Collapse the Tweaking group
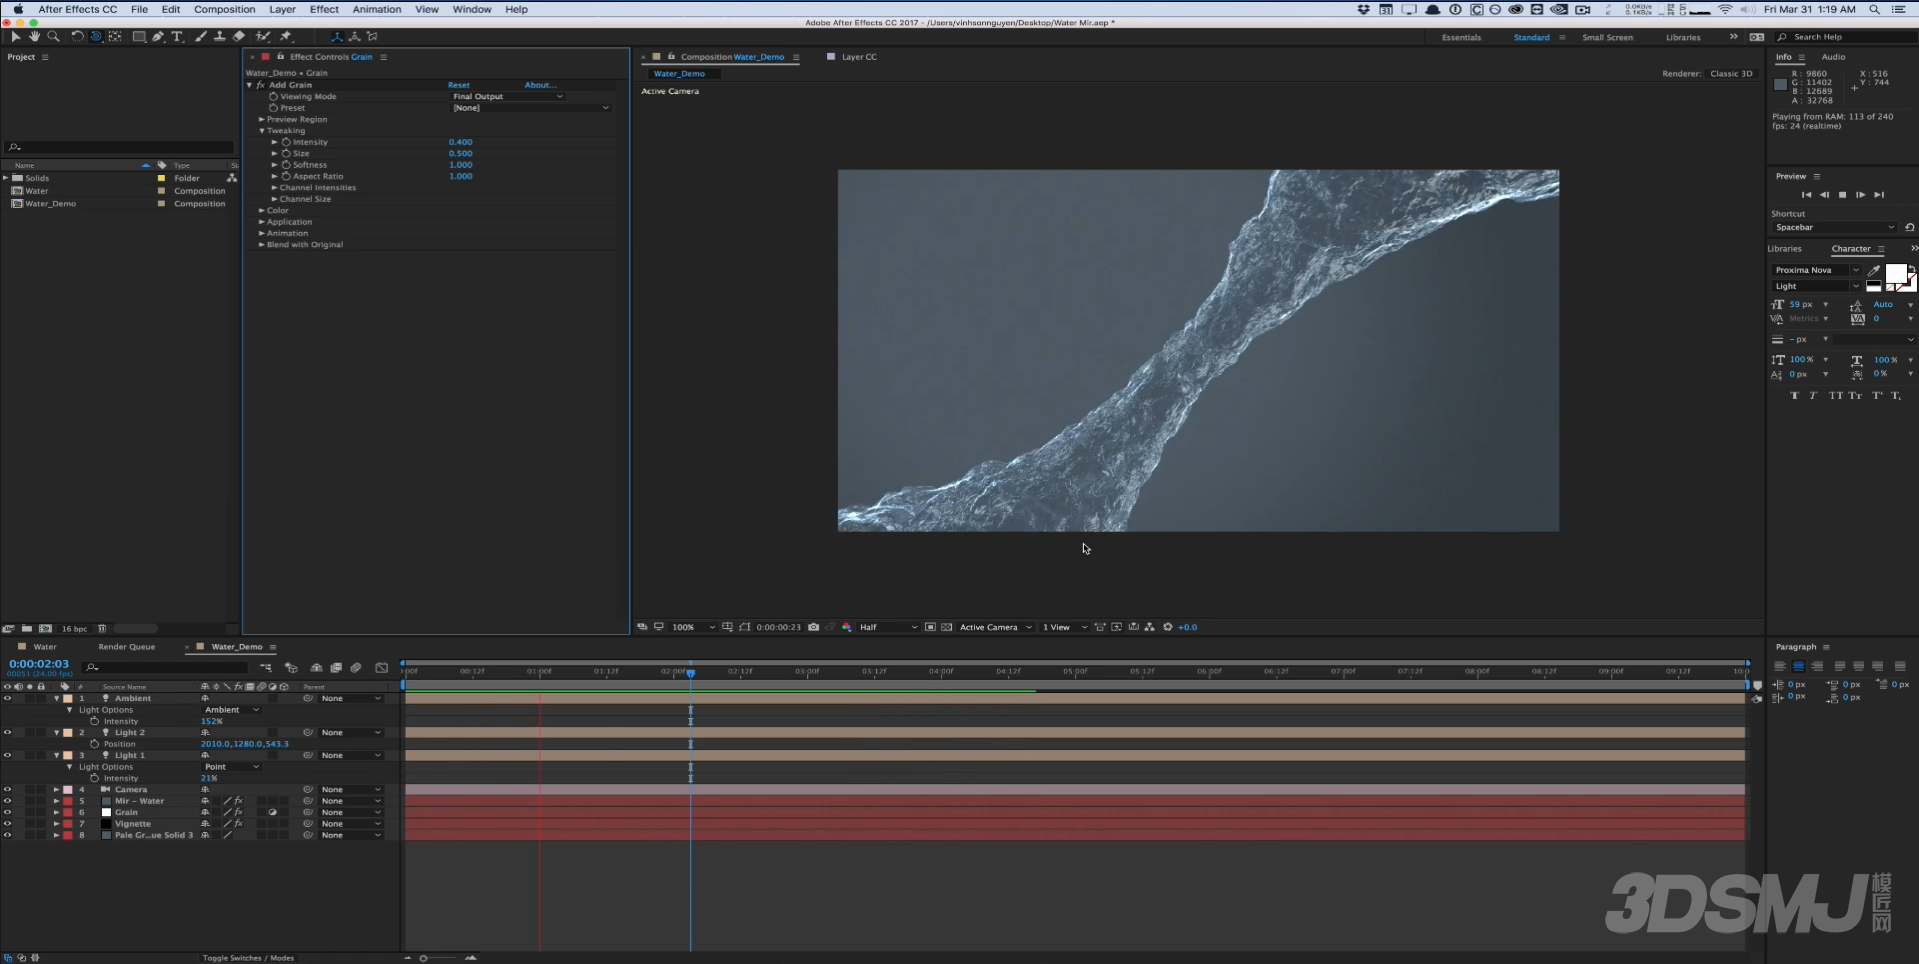The width and height of the screenshot is (1919, 964). [262, 131]
